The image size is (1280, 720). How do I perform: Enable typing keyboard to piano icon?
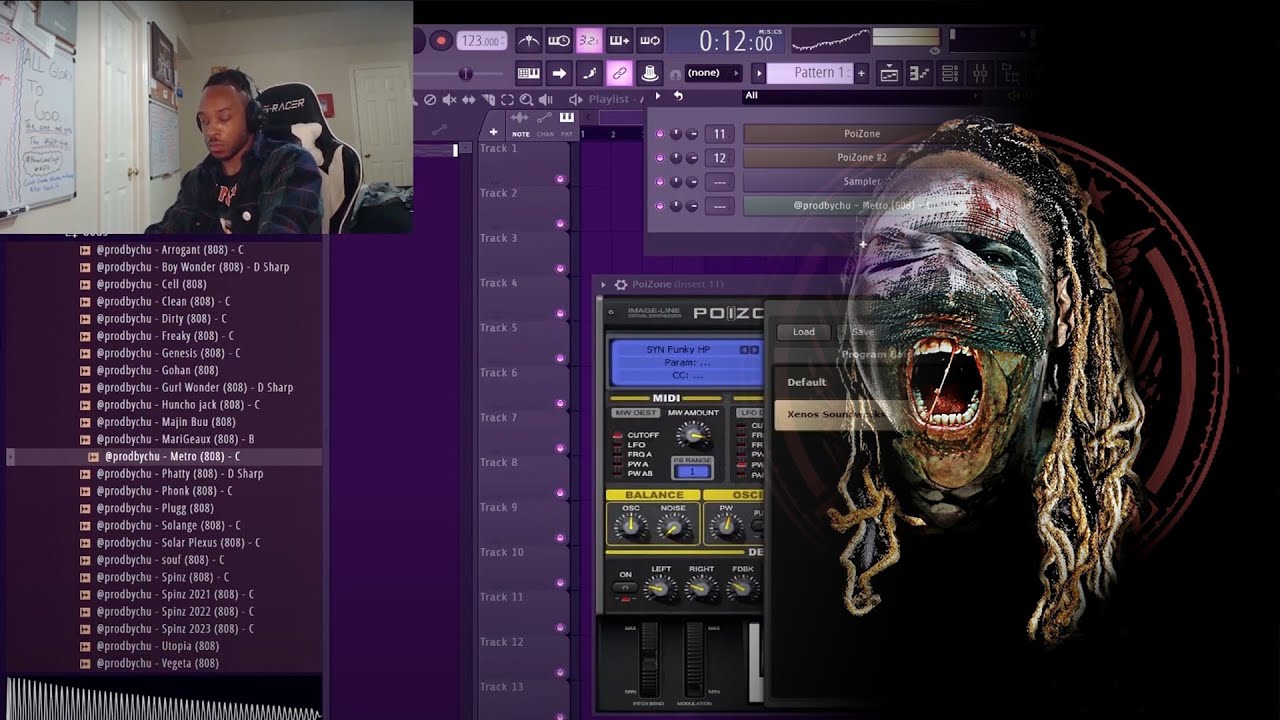coord(529,73)
